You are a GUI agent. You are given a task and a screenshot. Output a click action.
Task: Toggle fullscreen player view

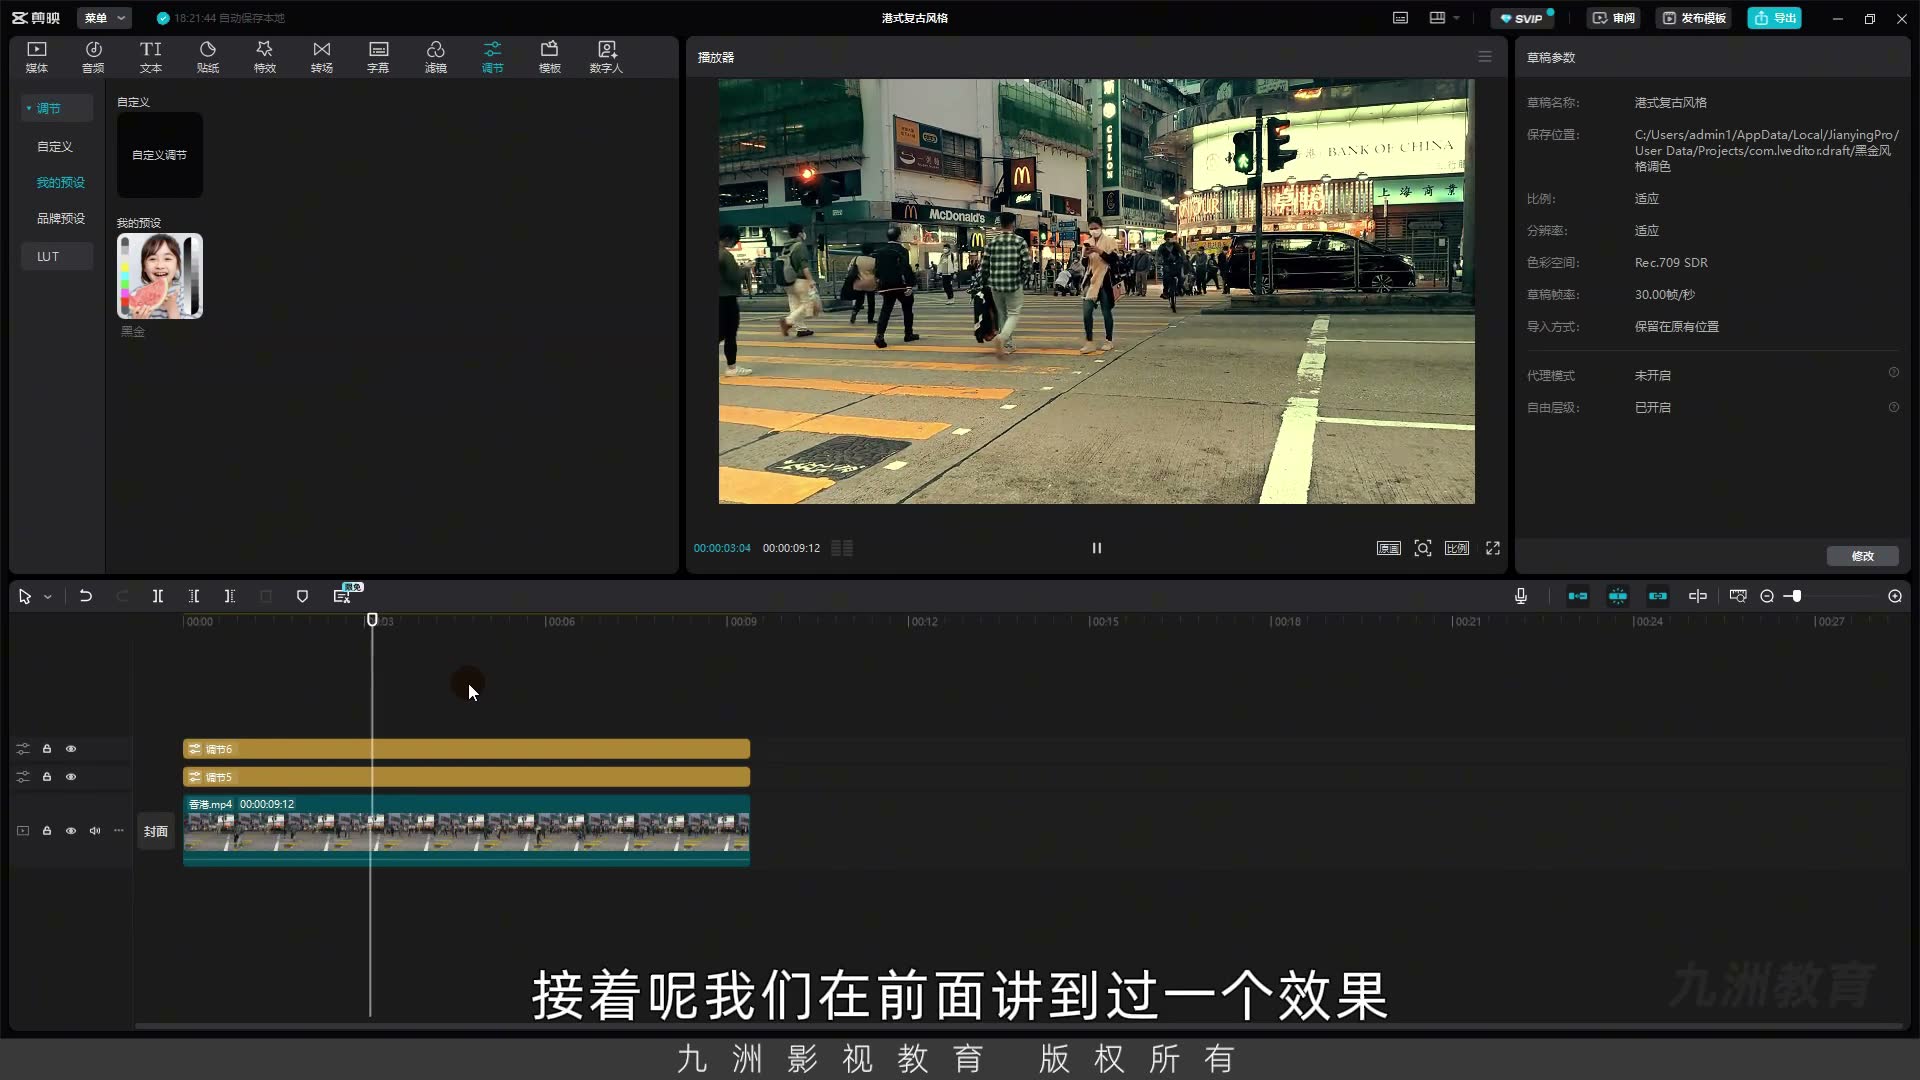click(1492, 548)
